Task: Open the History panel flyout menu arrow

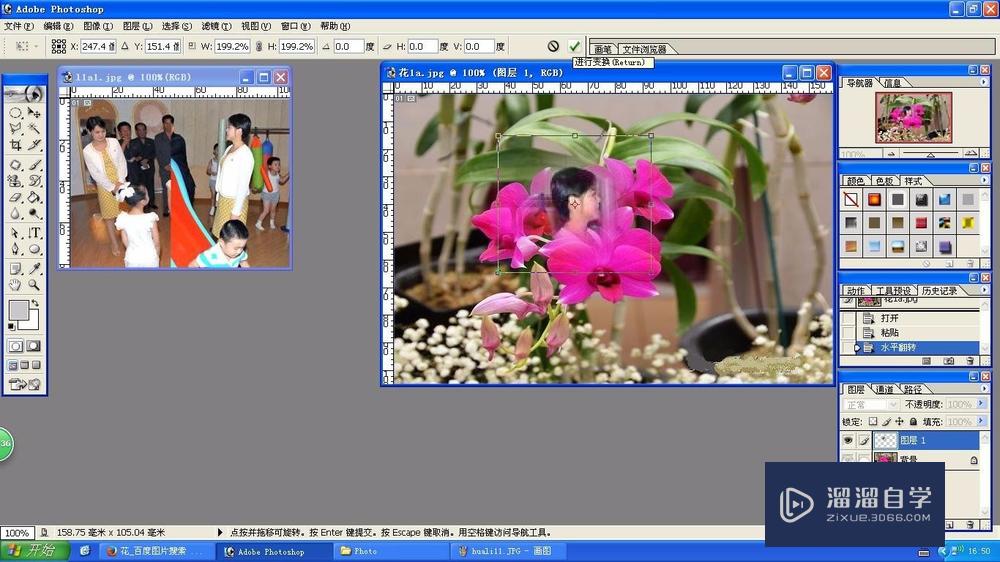Action: pyautogui.click(x=983, y=290)
